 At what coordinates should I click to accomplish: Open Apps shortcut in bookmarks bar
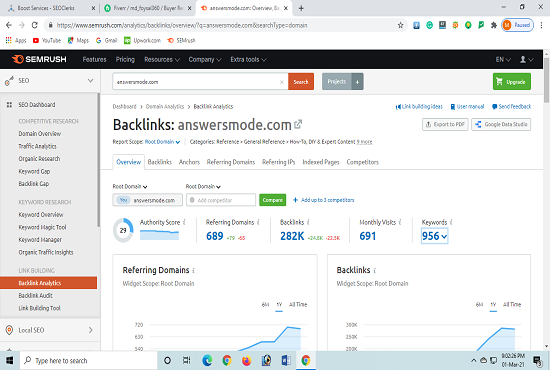pos(16,40)
